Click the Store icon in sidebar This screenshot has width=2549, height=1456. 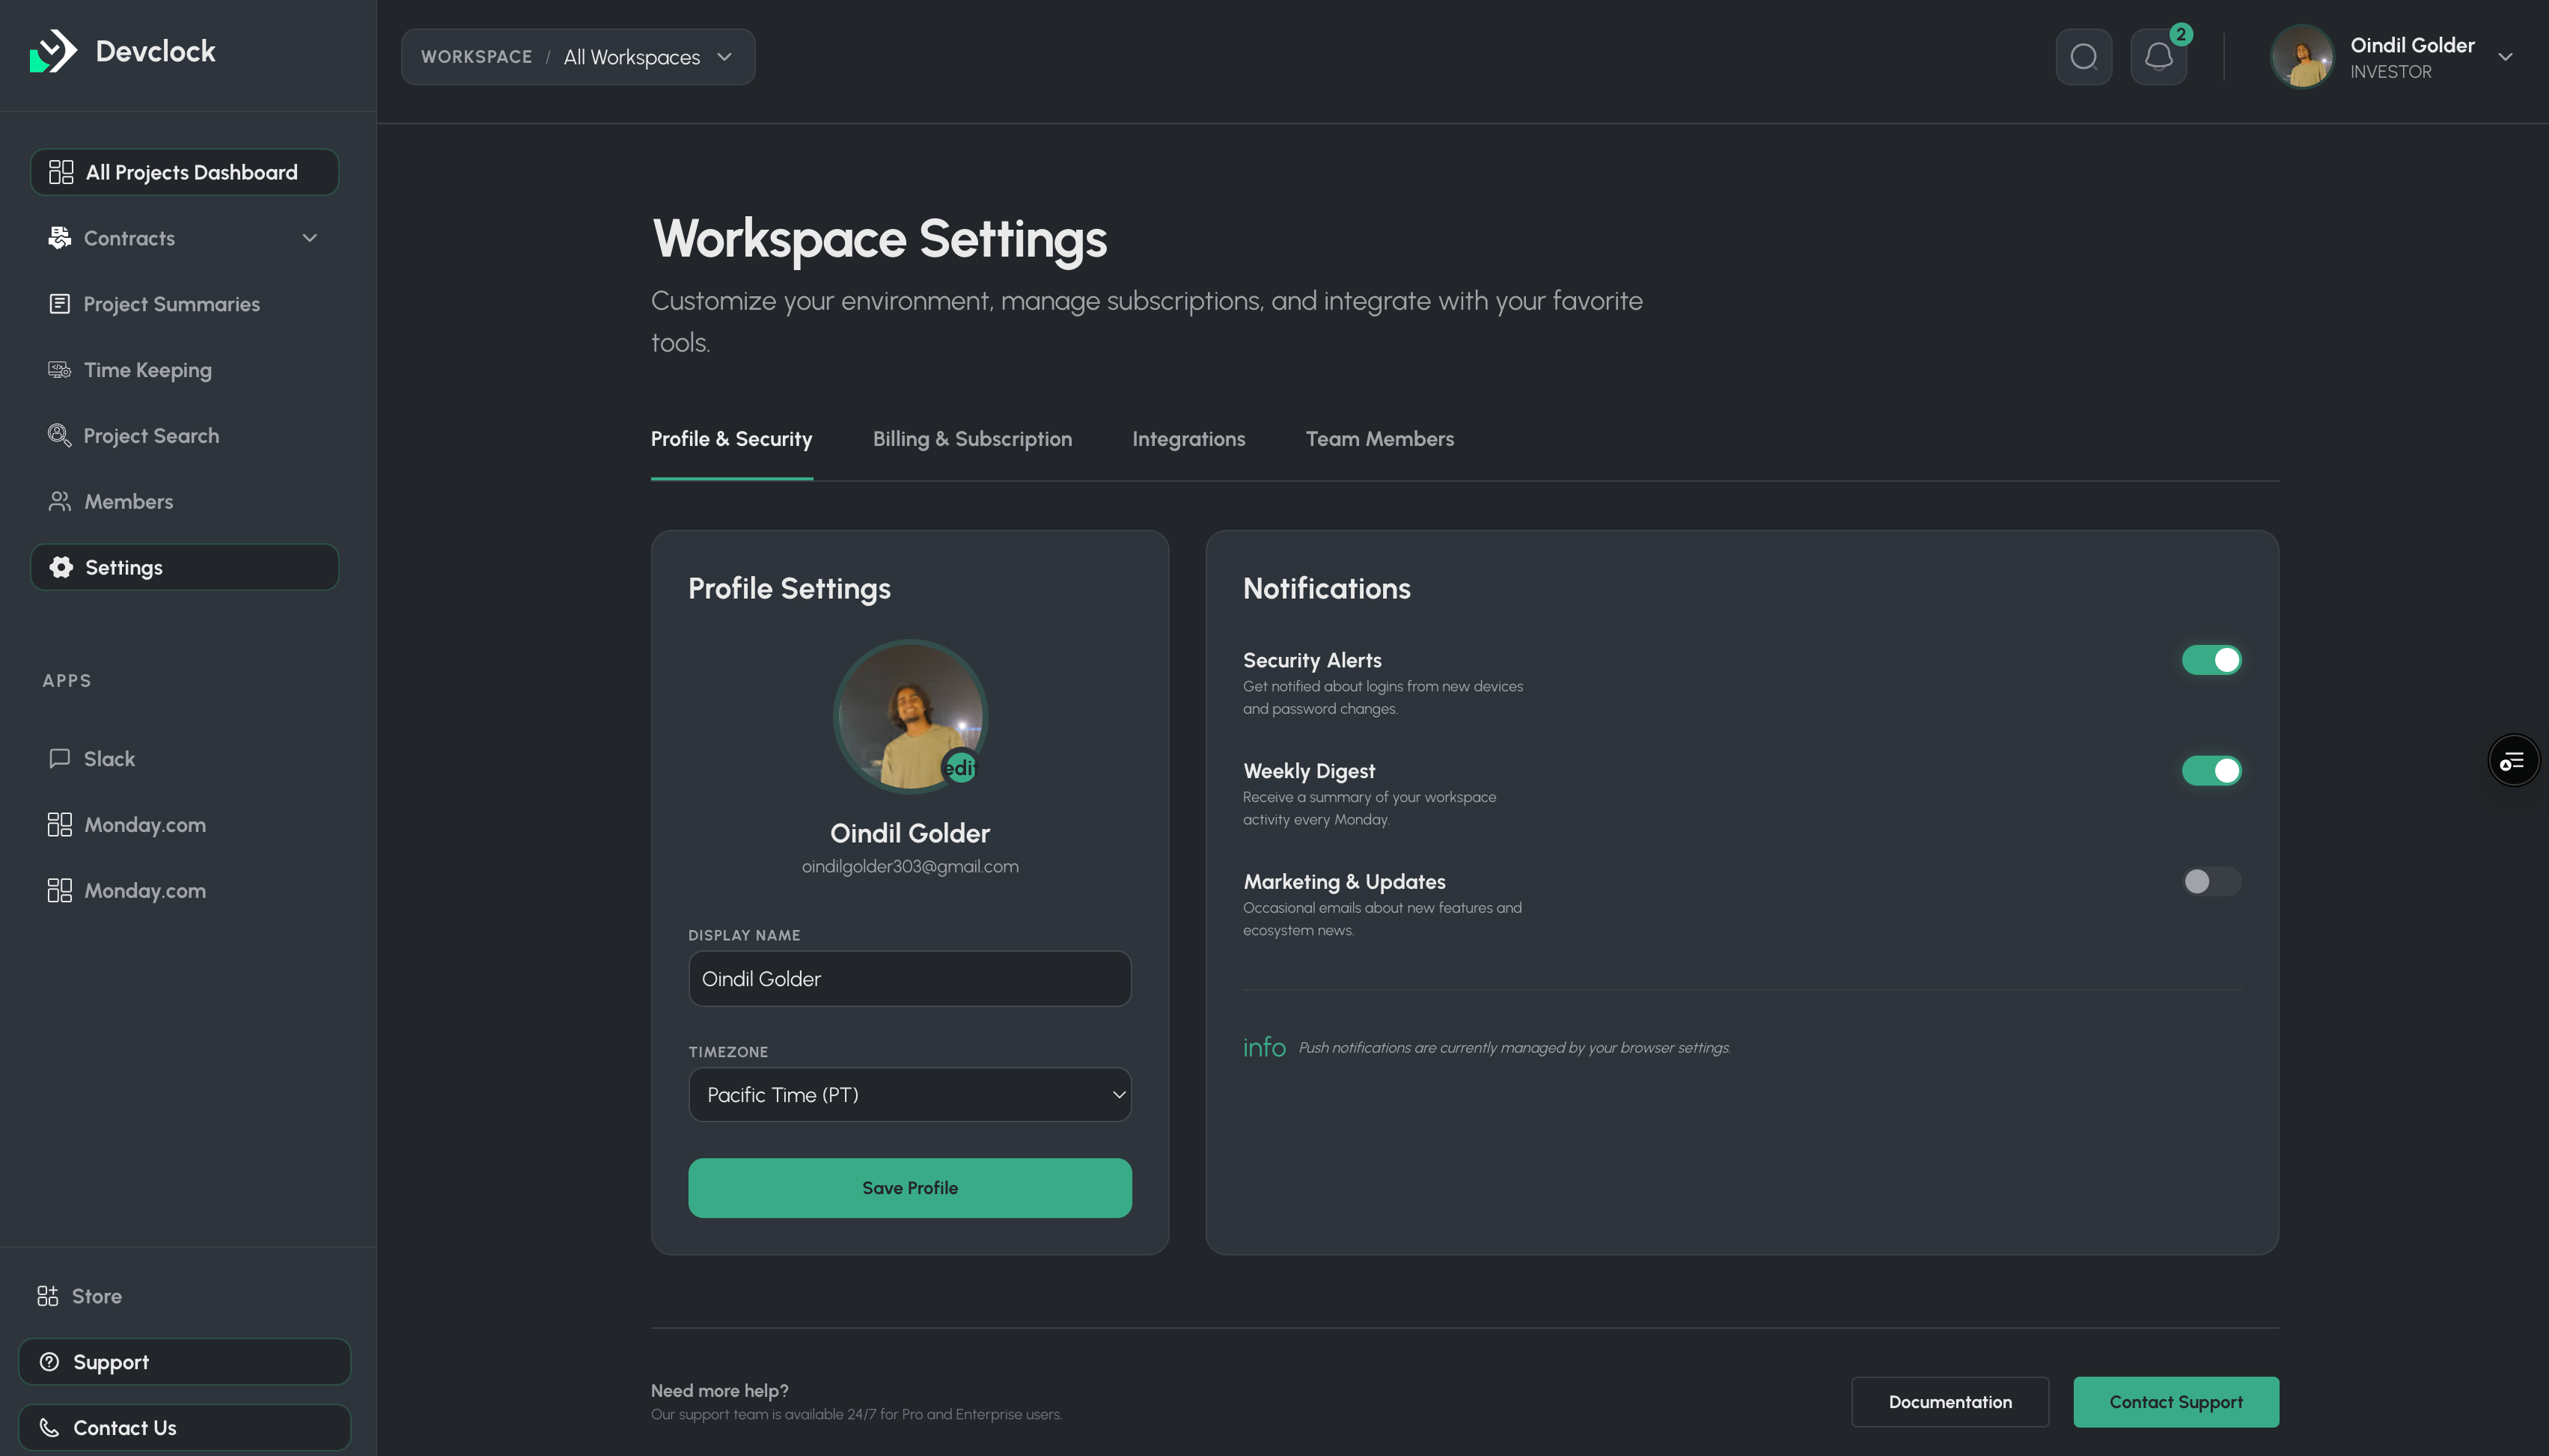coord(48,1296)
